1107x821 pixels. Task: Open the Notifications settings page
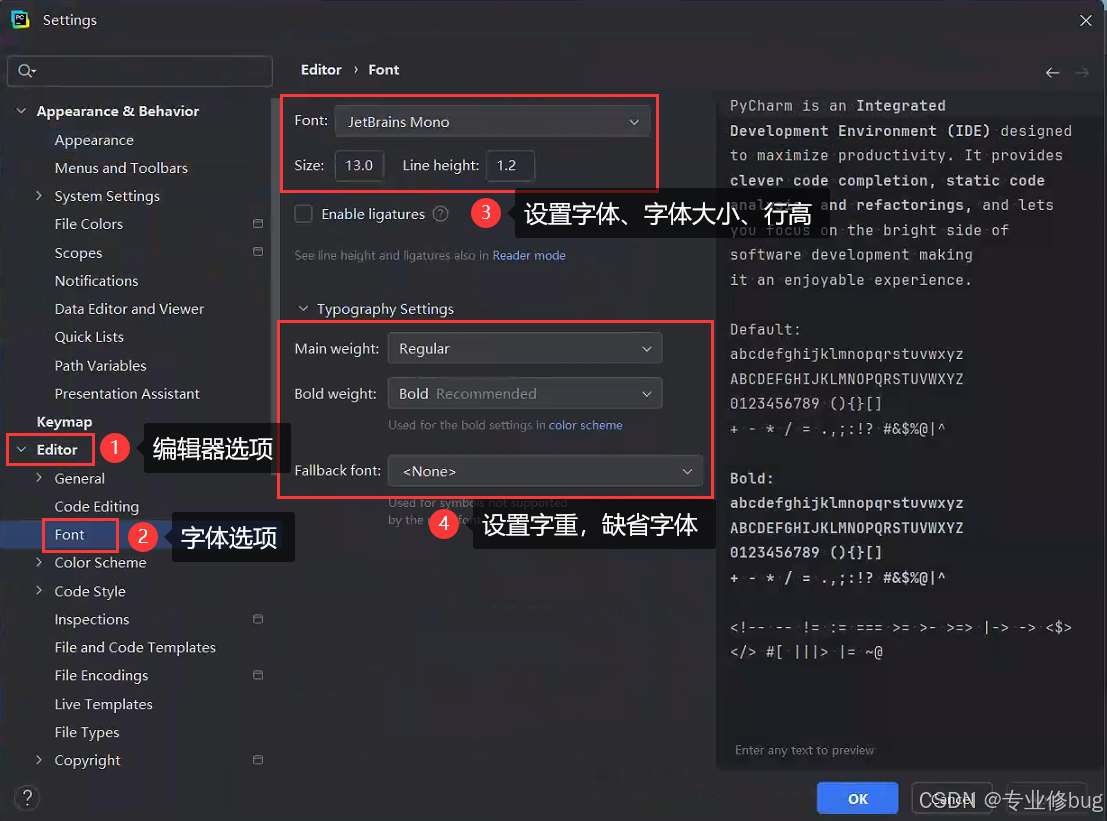(96, 281)
